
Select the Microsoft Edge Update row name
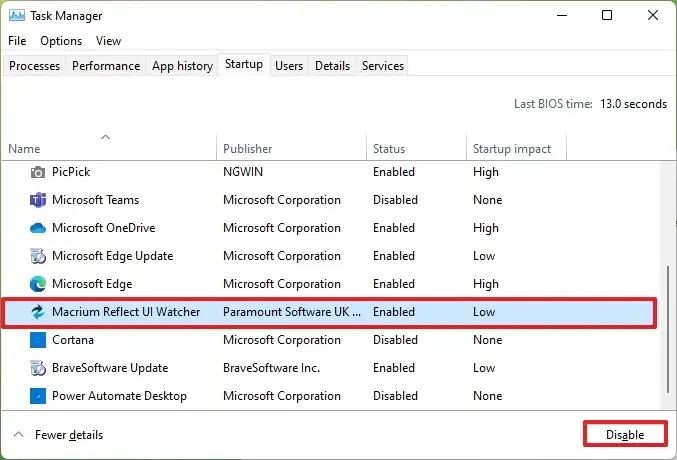coord(113,256)
